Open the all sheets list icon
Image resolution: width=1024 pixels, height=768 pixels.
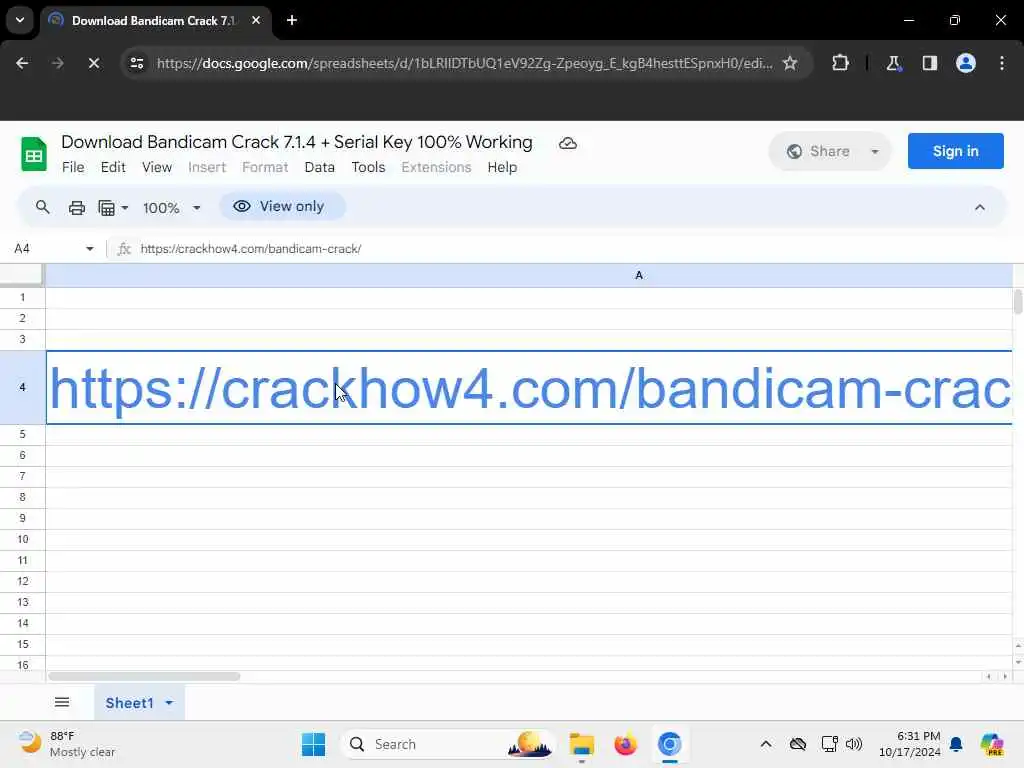pos(62,702)
